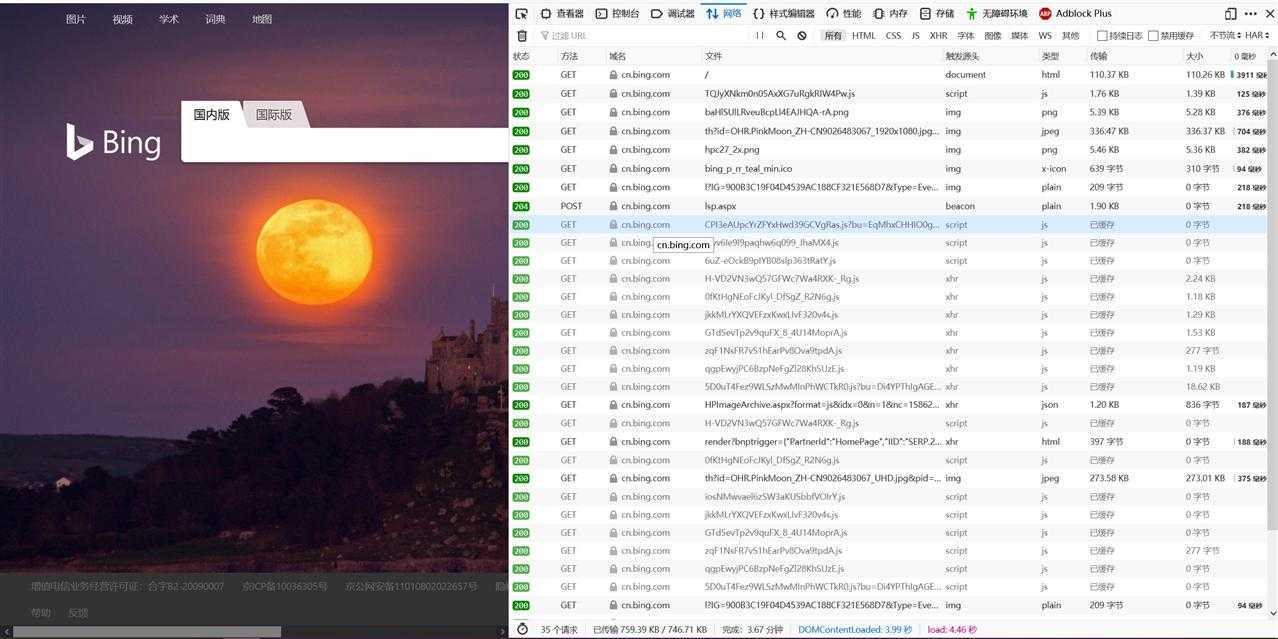Viewport: 1278px width, 639px height.
Task: Click the responsive design mode icon
Action: pyautogui.click(x=1230, y=14)
